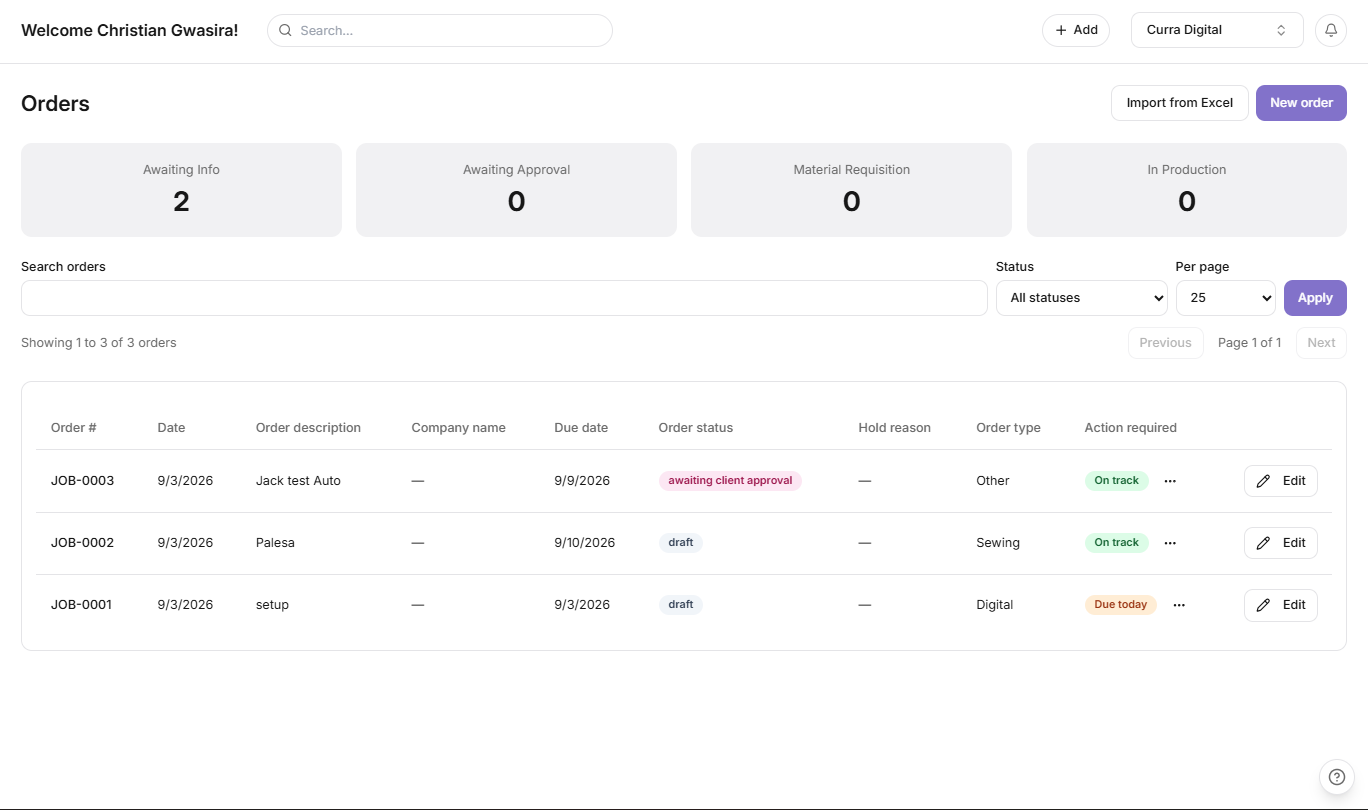
Task: Open the notifications bell
Action: 1330,30
